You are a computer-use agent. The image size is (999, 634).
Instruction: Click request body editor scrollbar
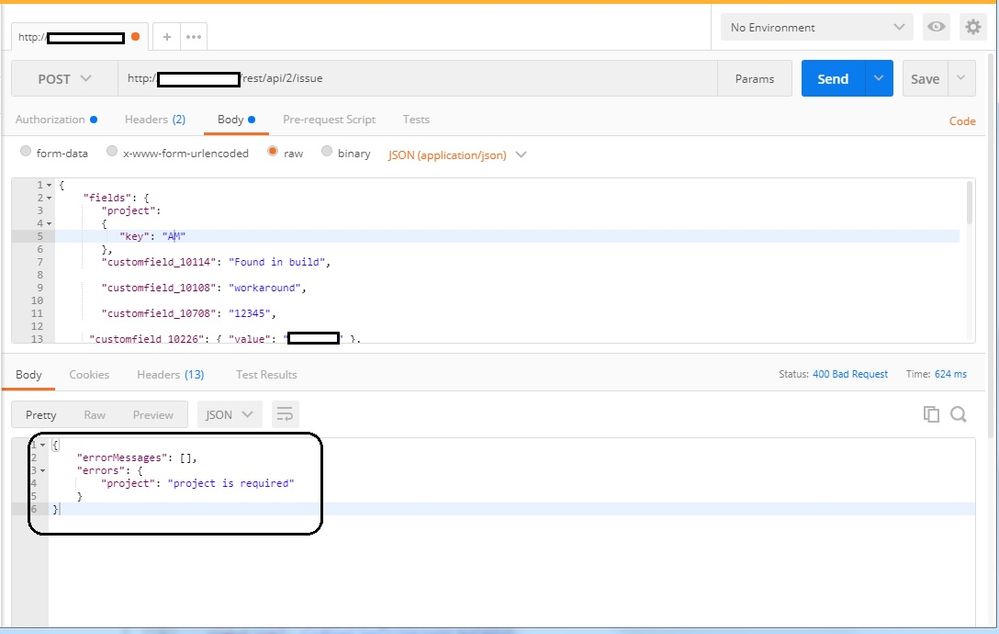pos(969,203)
